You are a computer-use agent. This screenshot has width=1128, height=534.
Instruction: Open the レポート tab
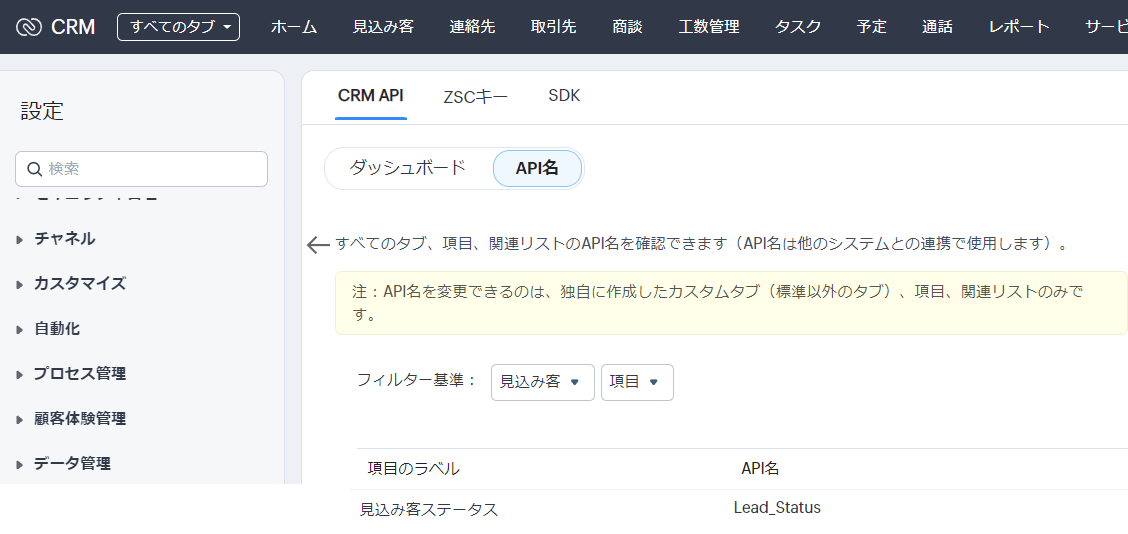(1019, 27)
